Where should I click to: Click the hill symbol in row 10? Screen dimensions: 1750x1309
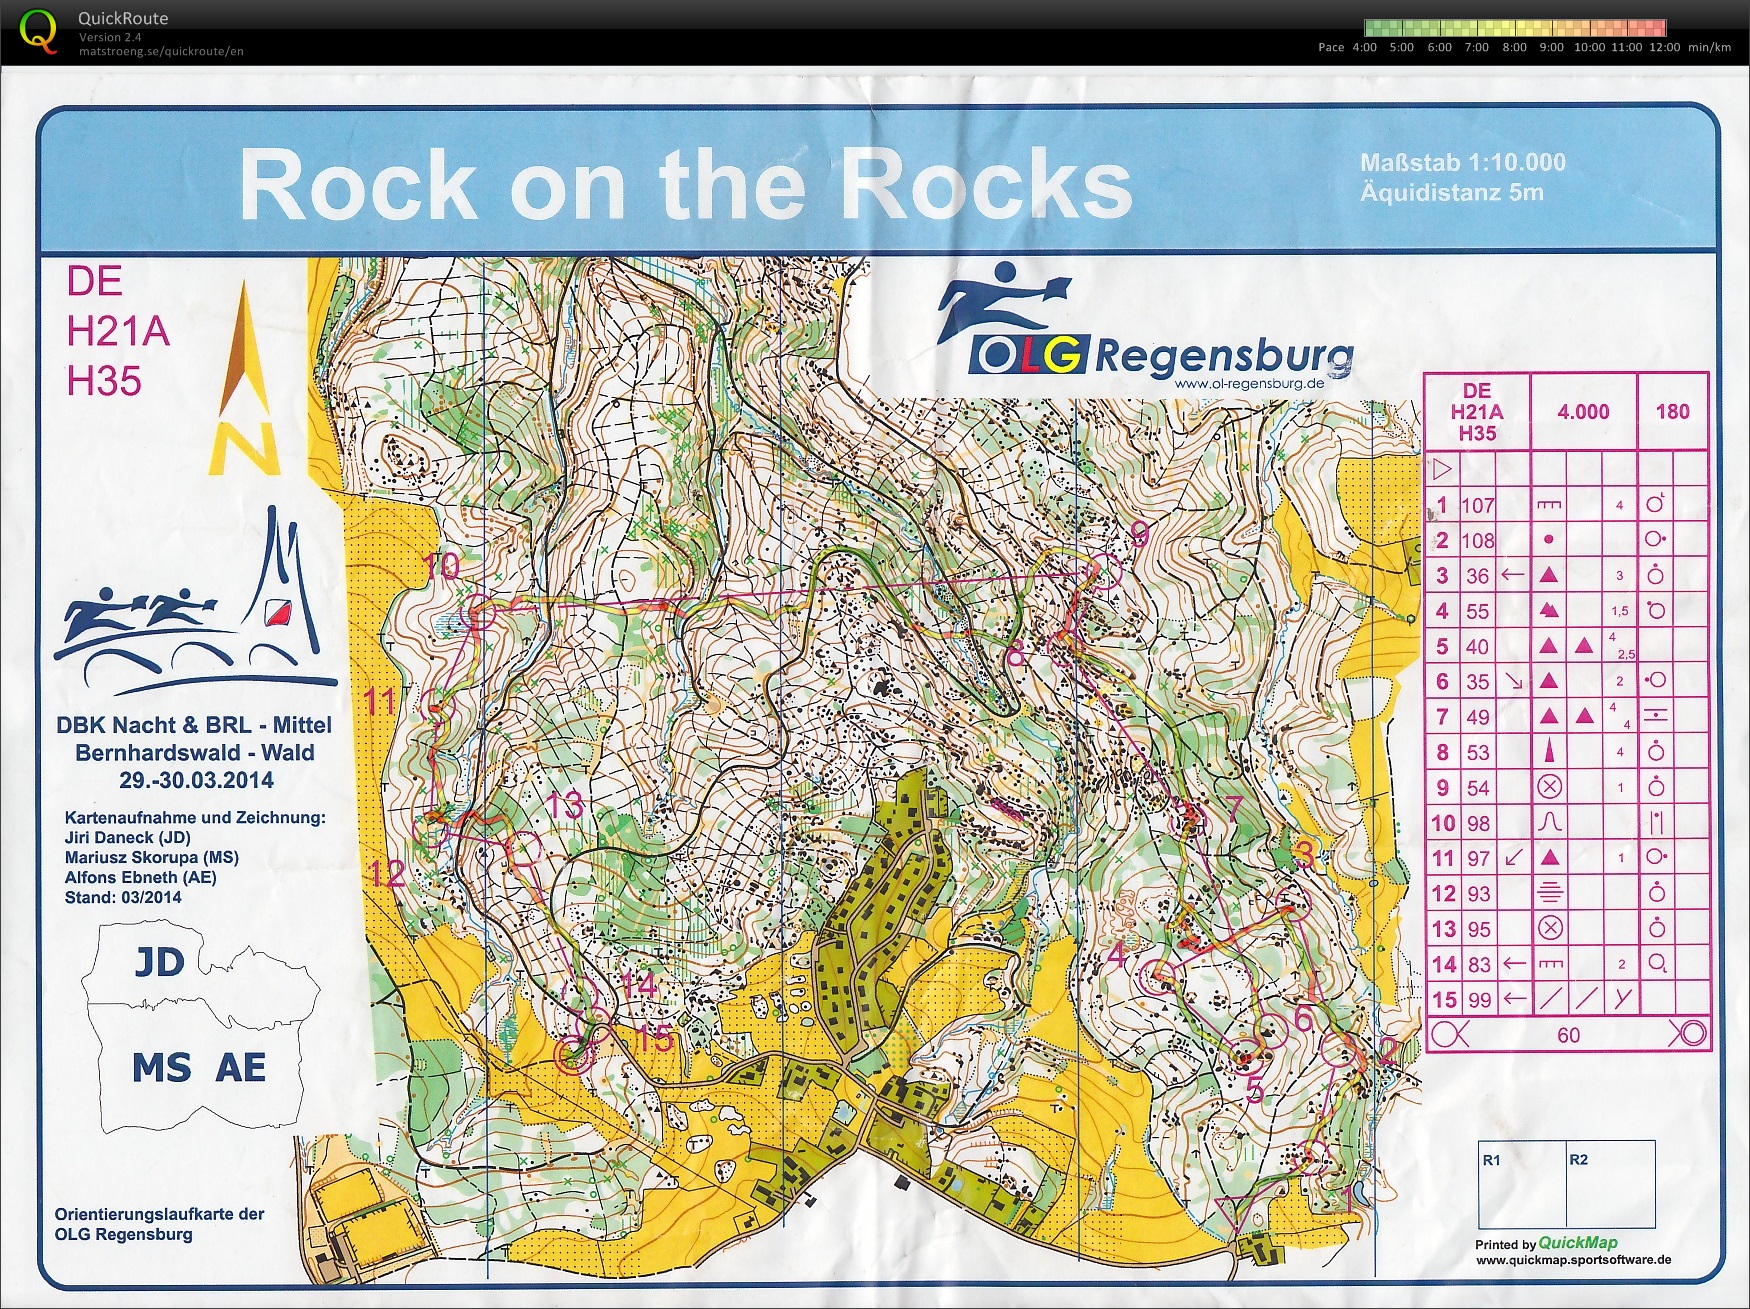coord(1548,823)
